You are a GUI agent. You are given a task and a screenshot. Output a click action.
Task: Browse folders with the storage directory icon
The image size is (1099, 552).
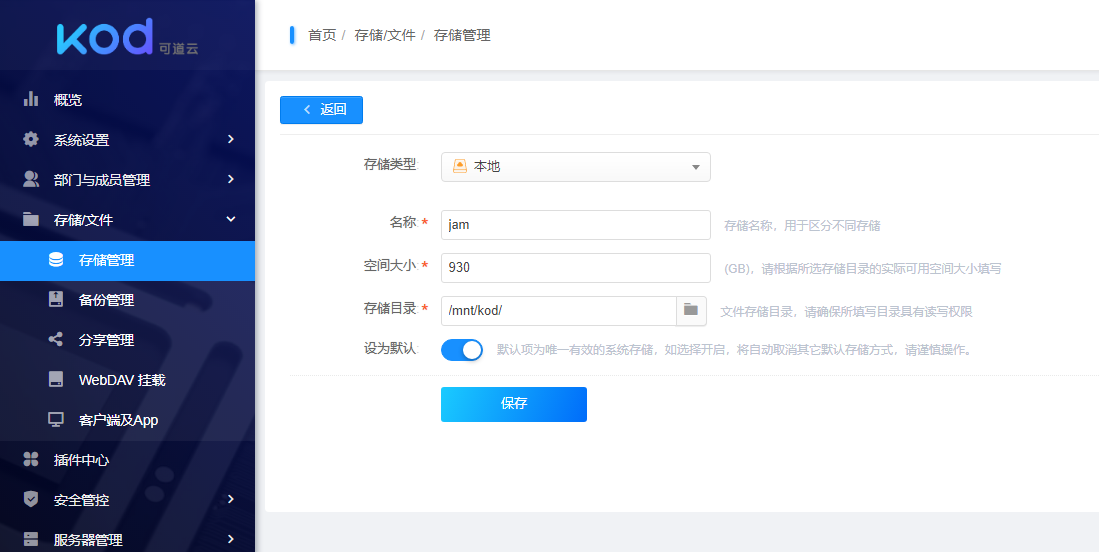tap(691, 311)
